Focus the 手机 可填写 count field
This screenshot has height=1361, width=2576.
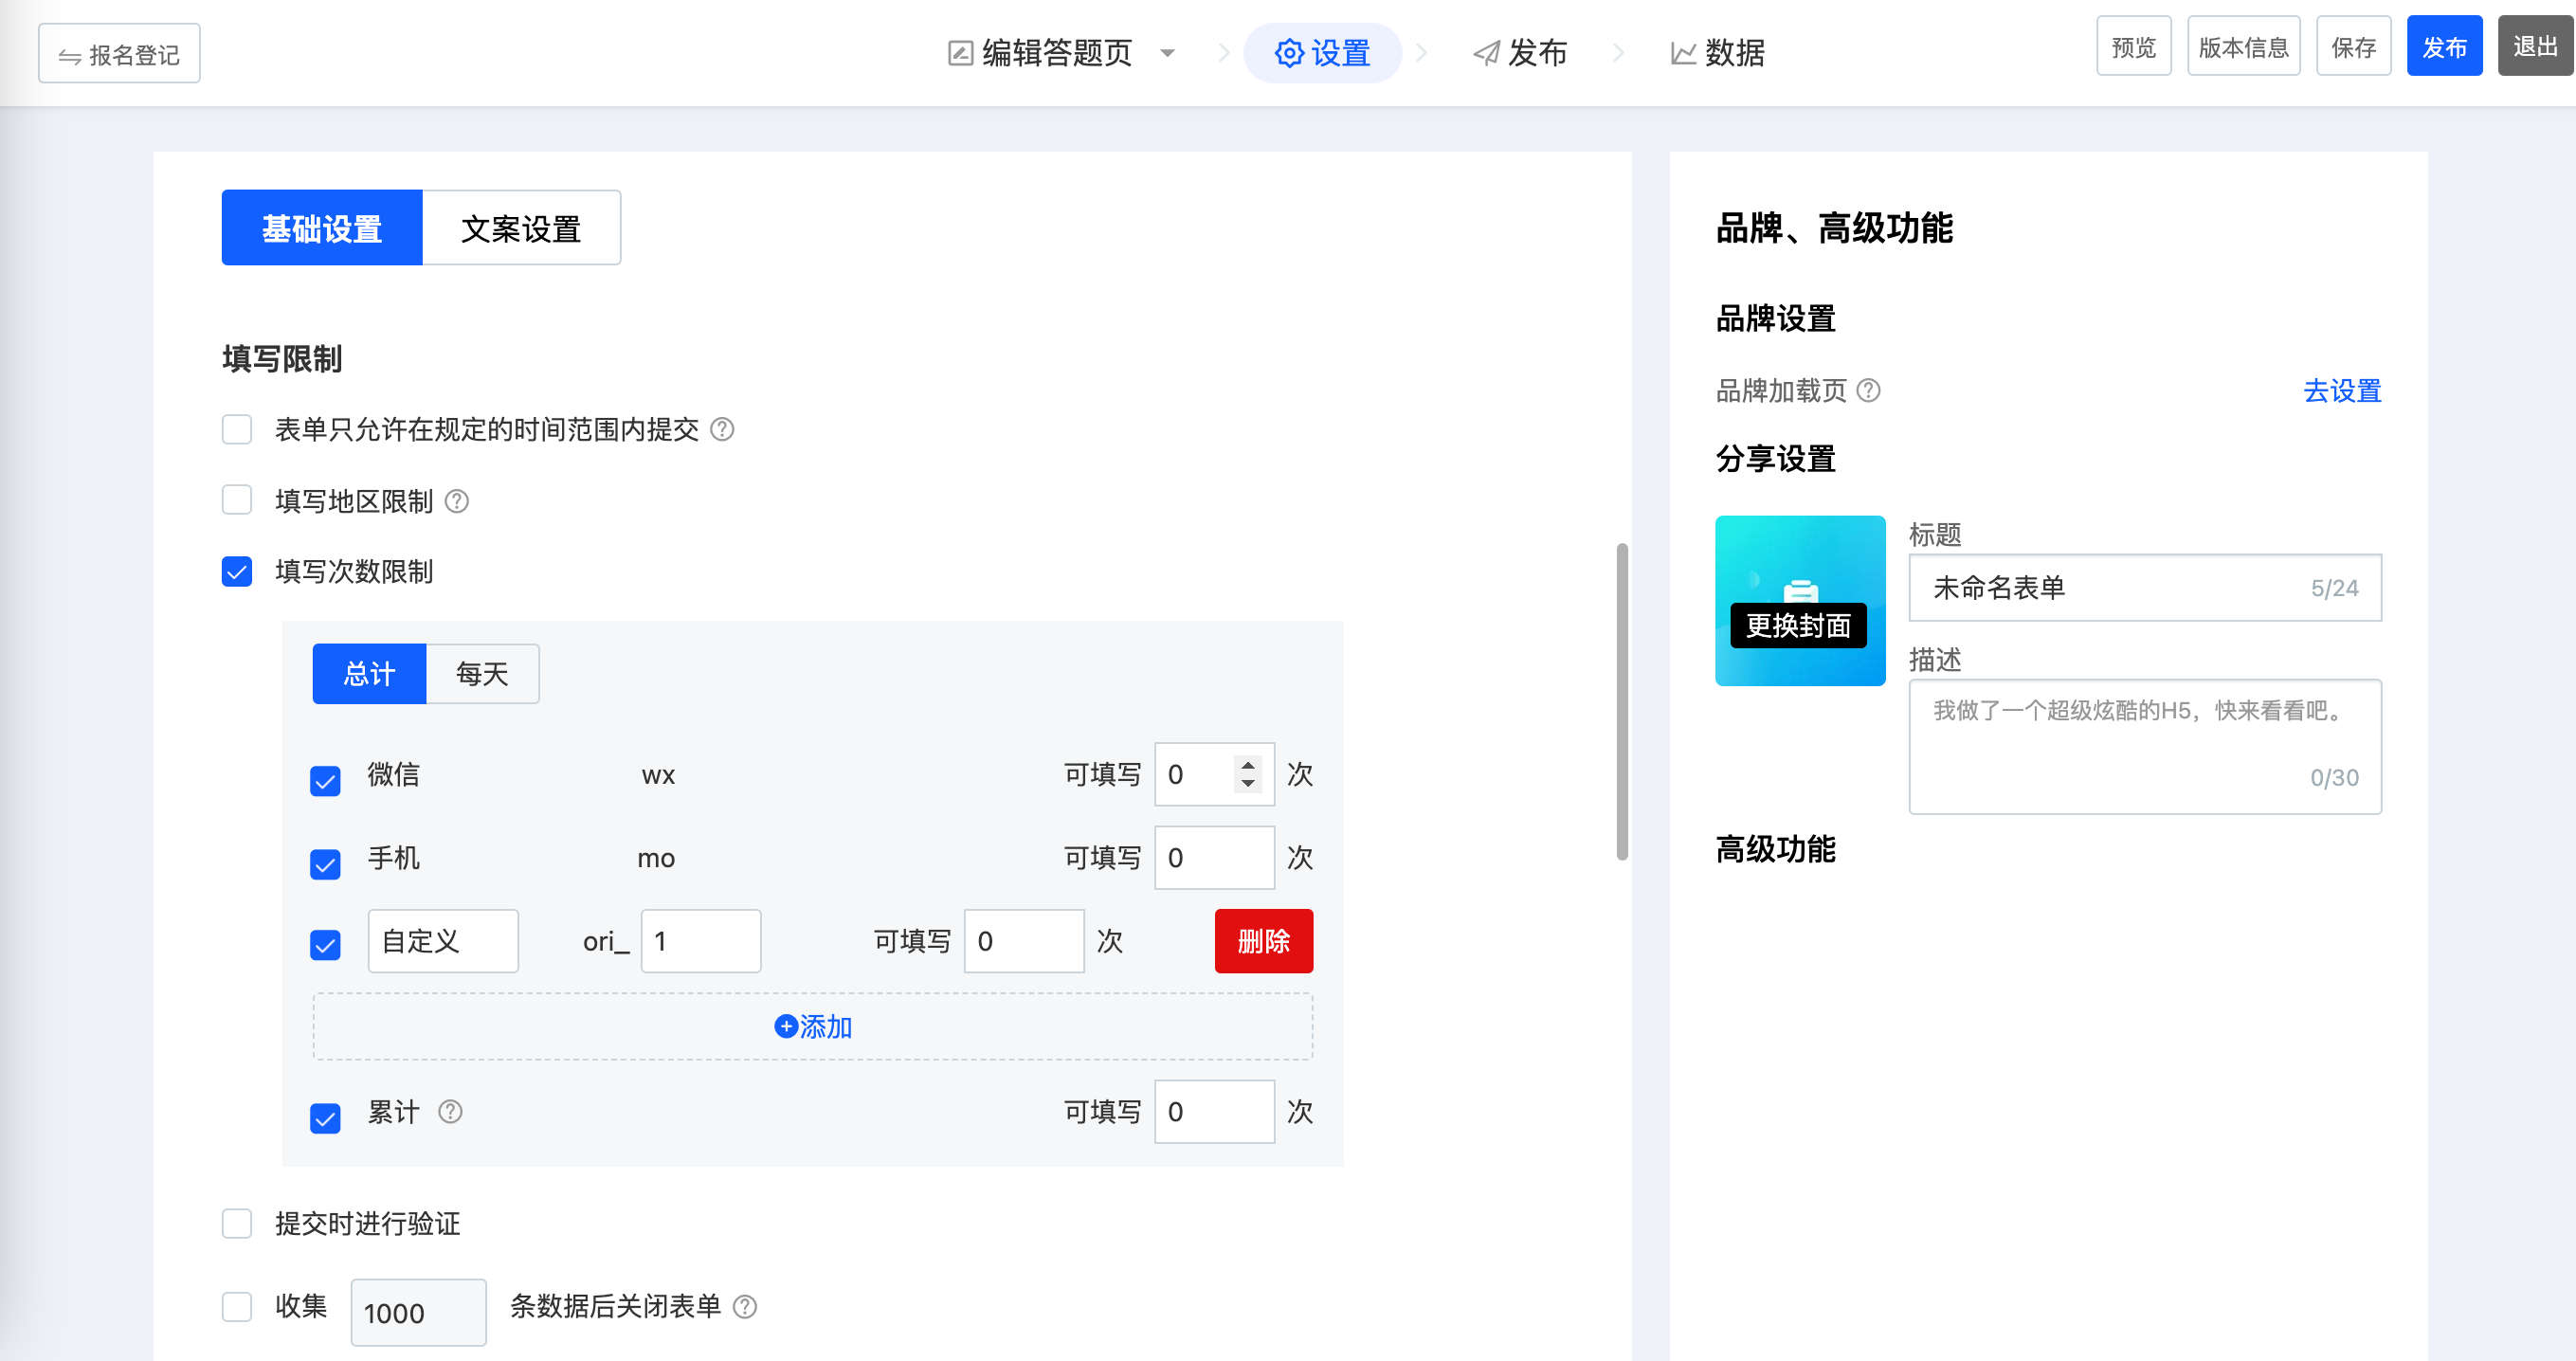point(1214,858)
